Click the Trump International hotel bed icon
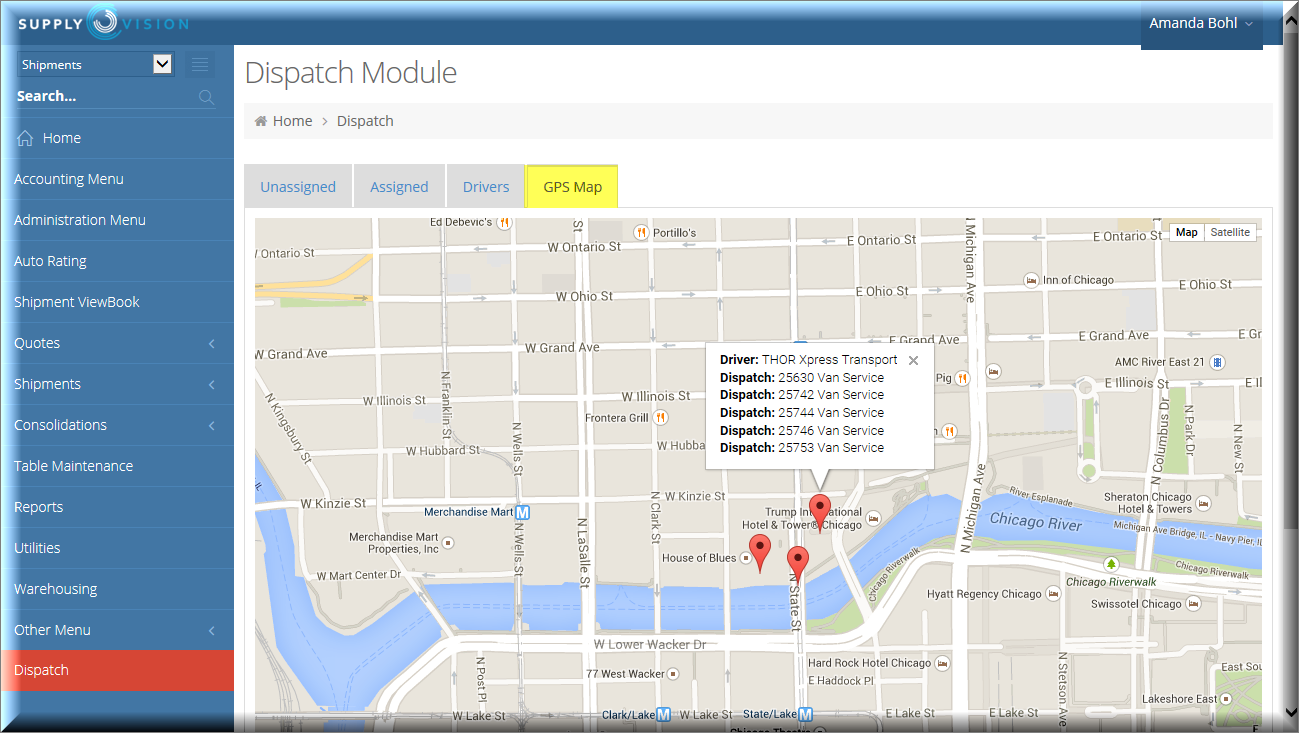 point(874,518)
